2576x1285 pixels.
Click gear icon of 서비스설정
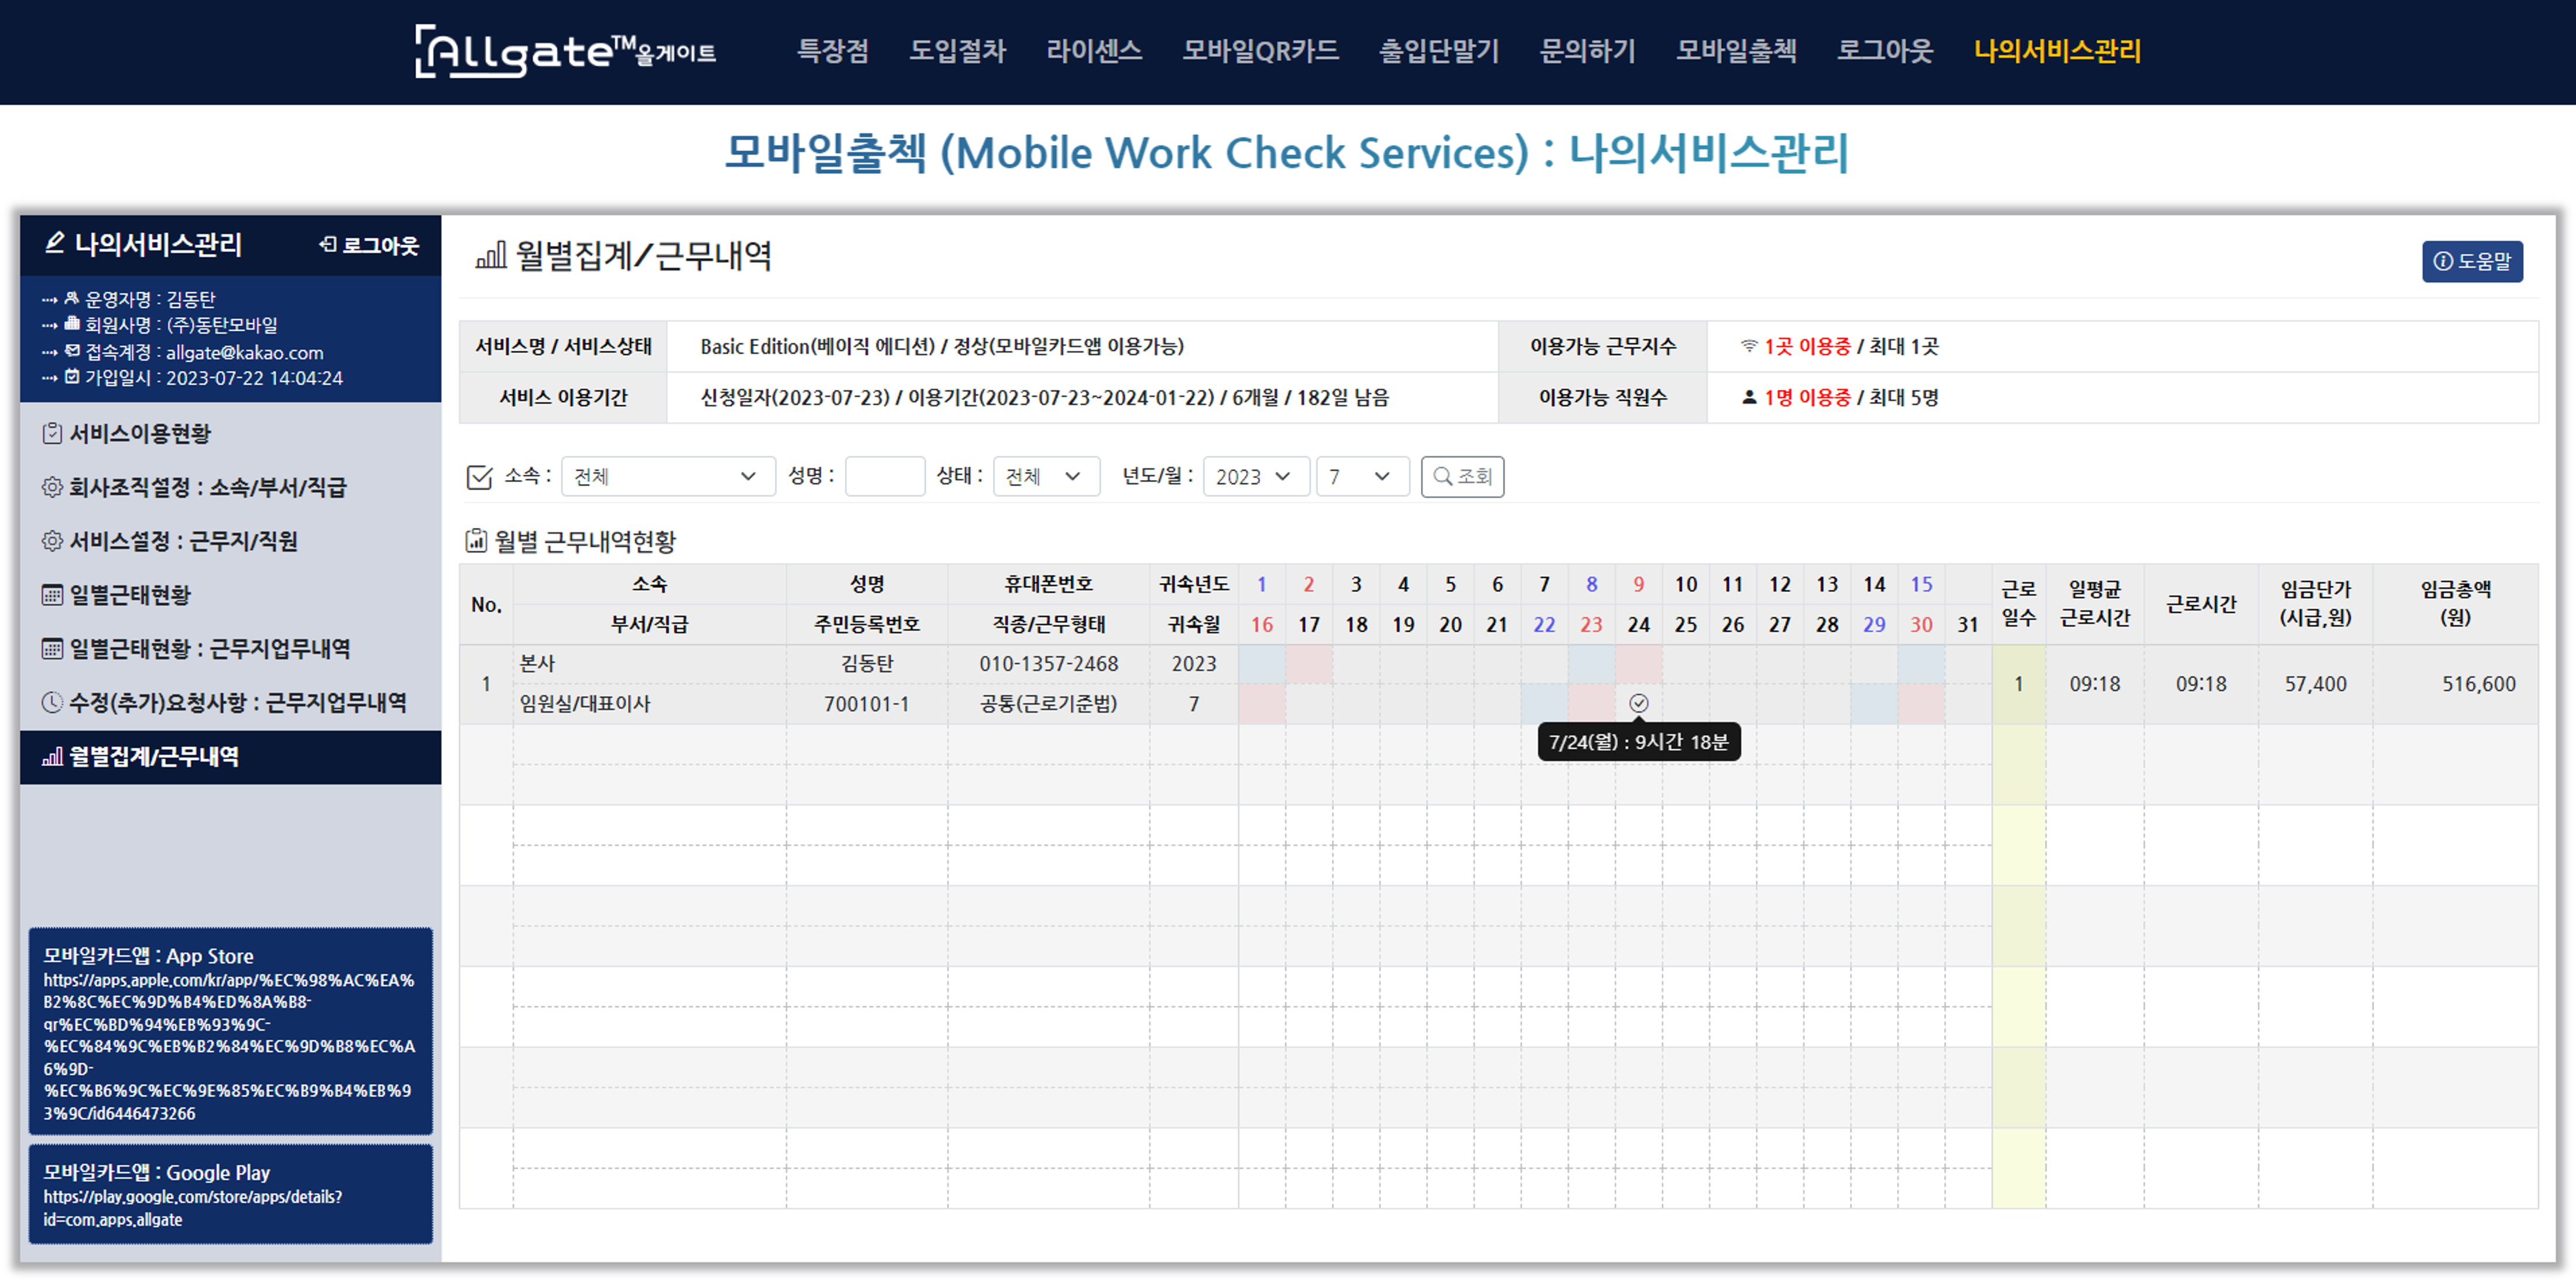52,541
